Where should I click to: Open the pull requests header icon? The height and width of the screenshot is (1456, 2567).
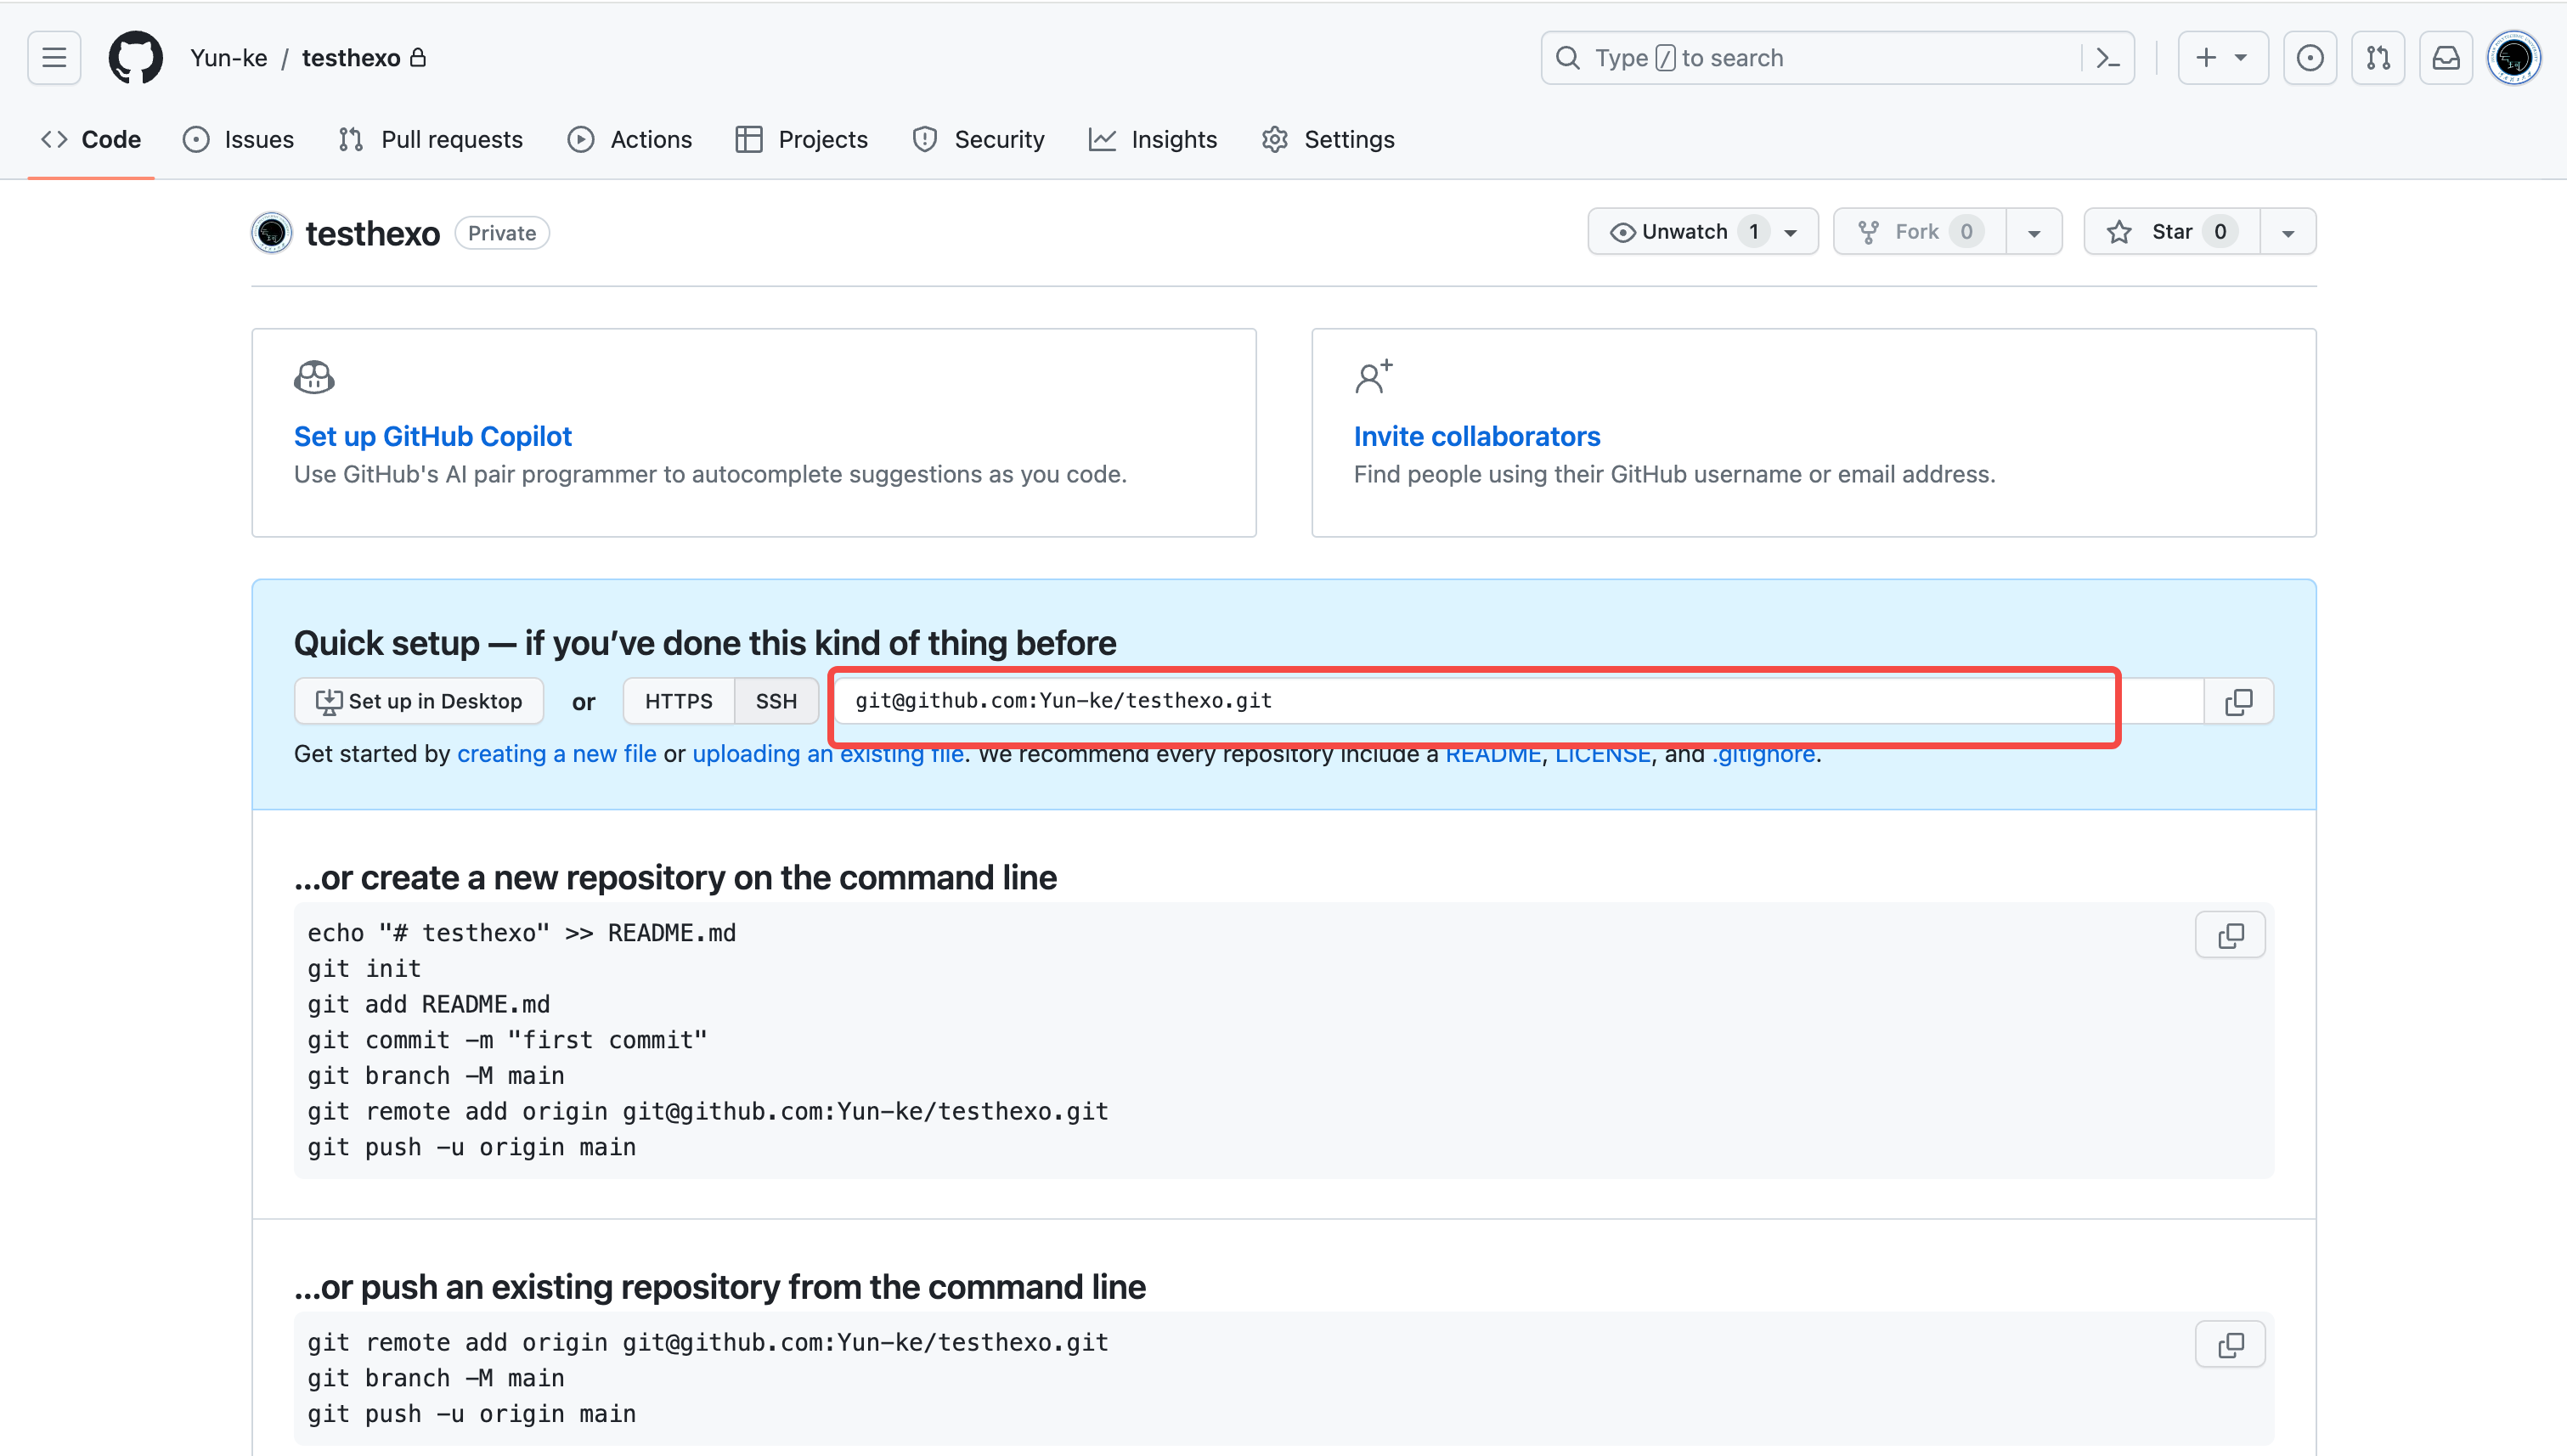coord(2377,58)
